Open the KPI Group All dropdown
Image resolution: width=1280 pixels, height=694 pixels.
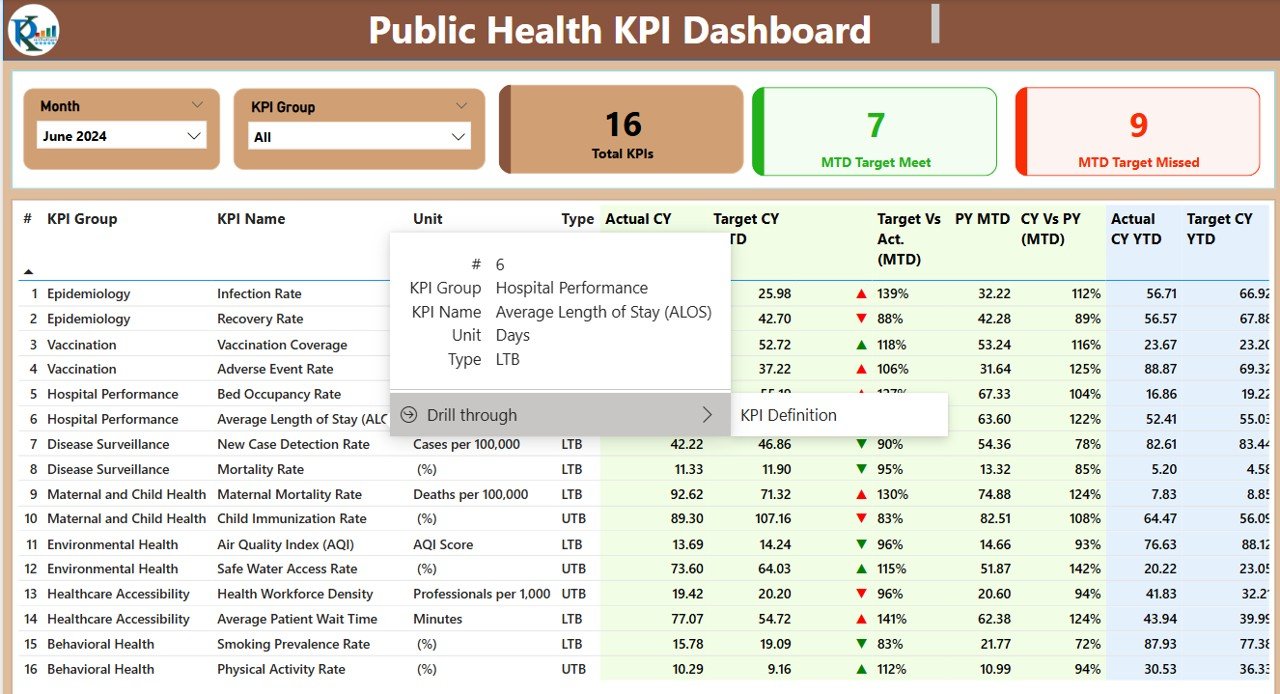(359, 136)
